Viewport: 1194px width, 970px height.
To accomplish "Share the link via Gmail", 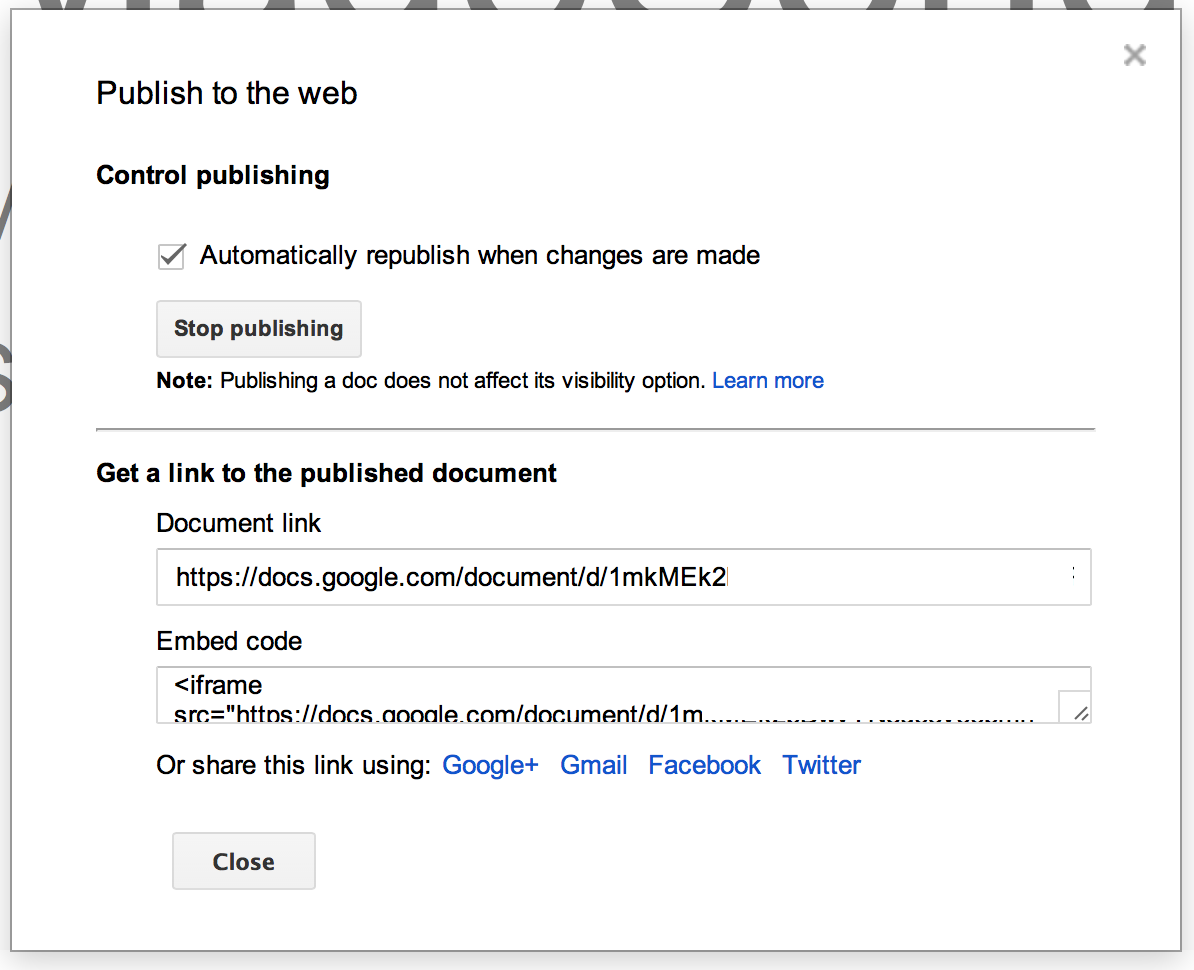I will tap(594, 765).
